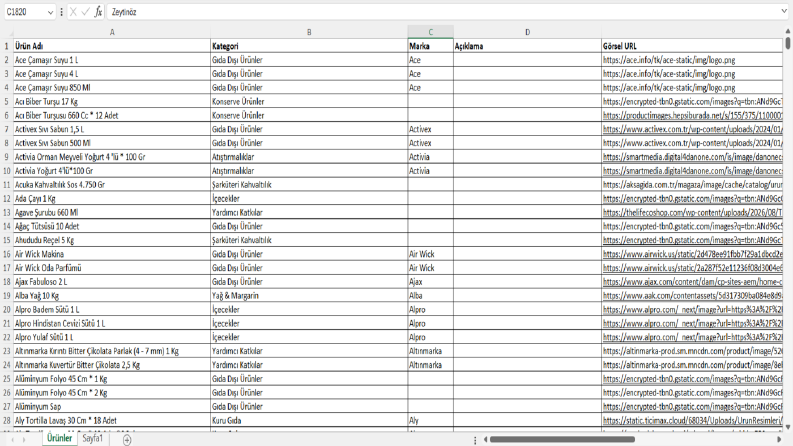Select Şarküteri Kahvaltılık cell in row 11
Screen dimensions: 793x446
click(309, 185)
